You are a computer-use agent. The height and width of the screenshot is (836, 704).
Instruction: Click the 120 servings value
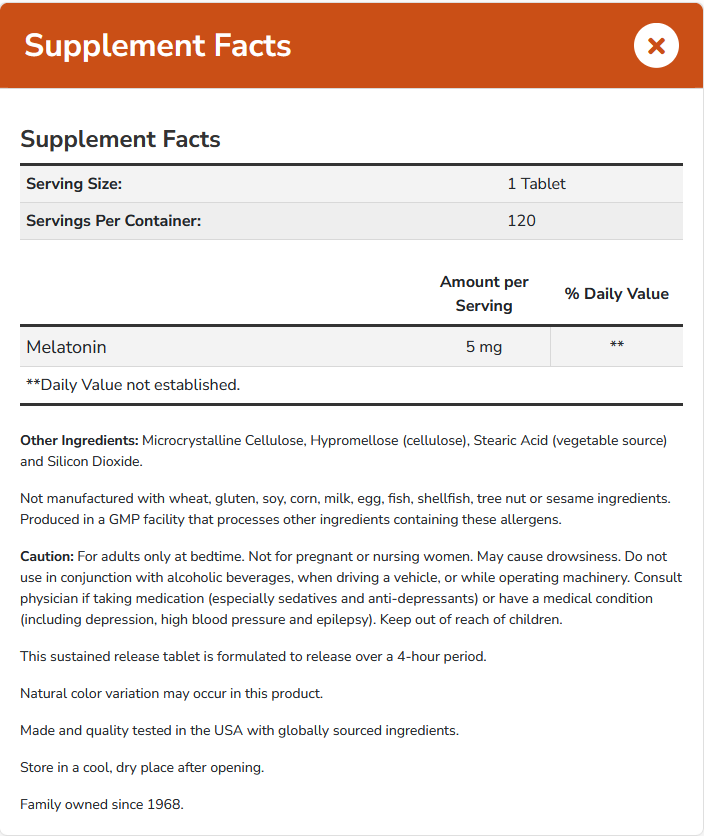click(521, 221)
